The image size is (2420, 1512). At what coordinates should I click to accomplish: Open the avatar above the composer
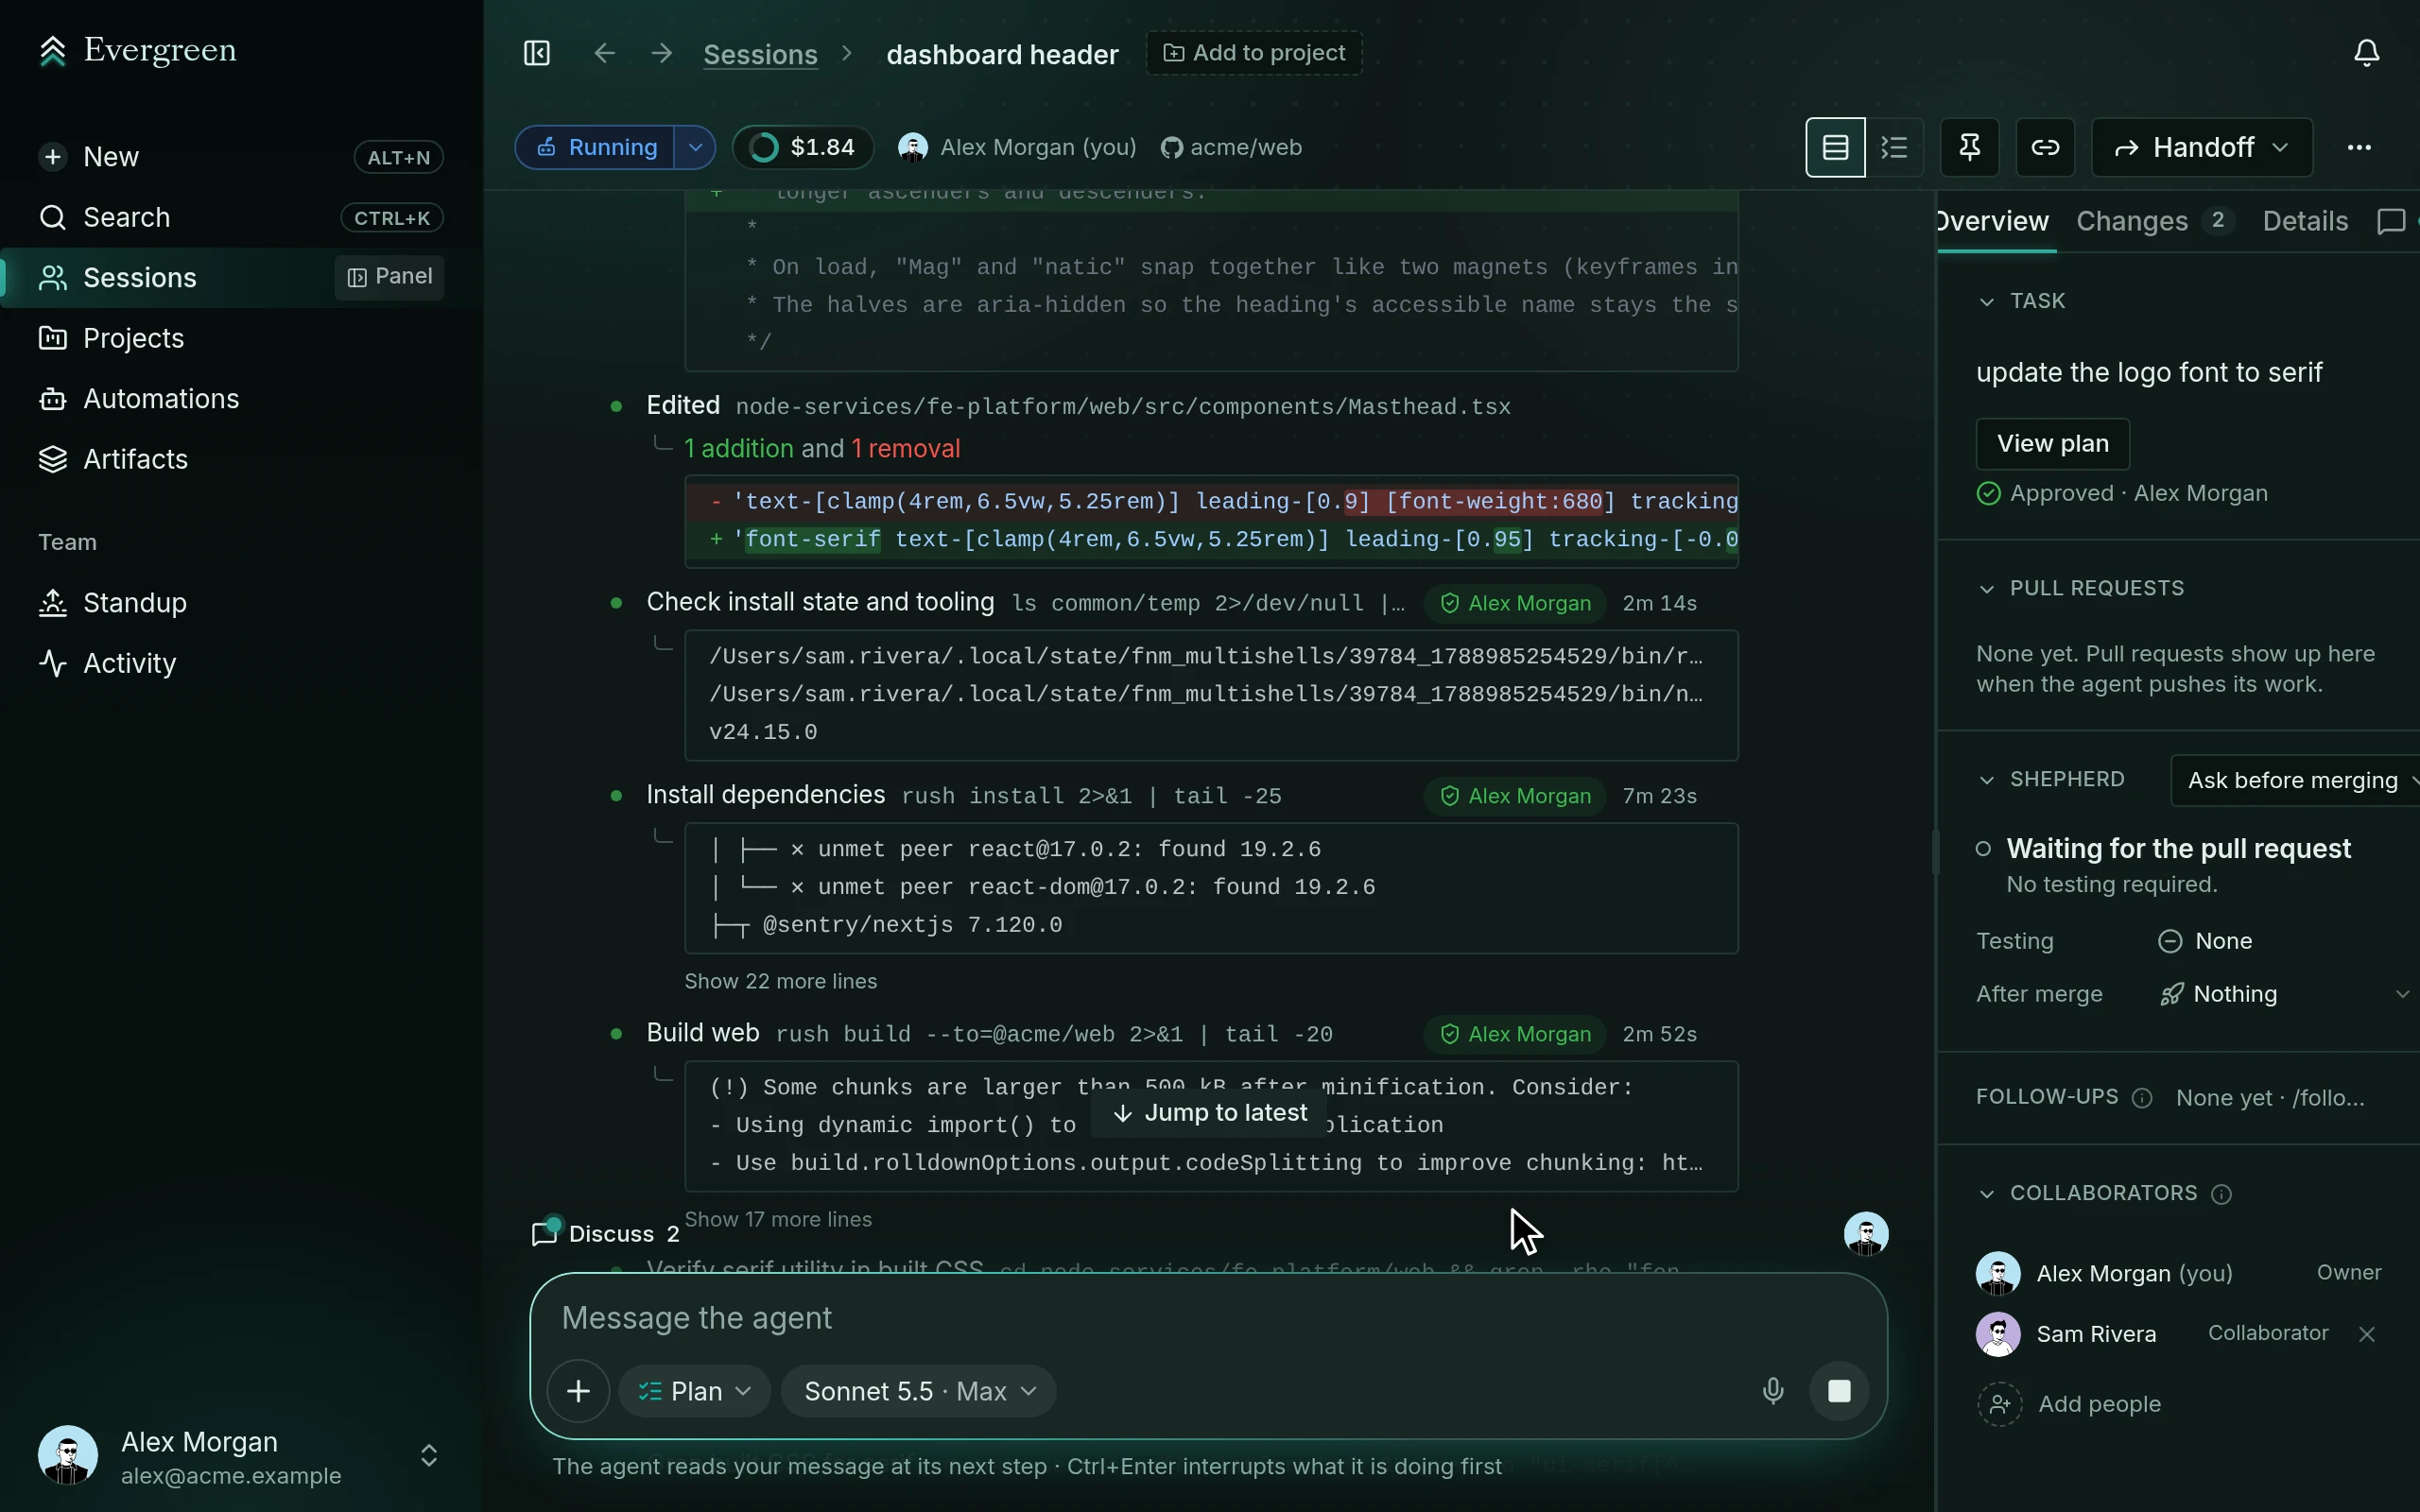(1866, 1234)
